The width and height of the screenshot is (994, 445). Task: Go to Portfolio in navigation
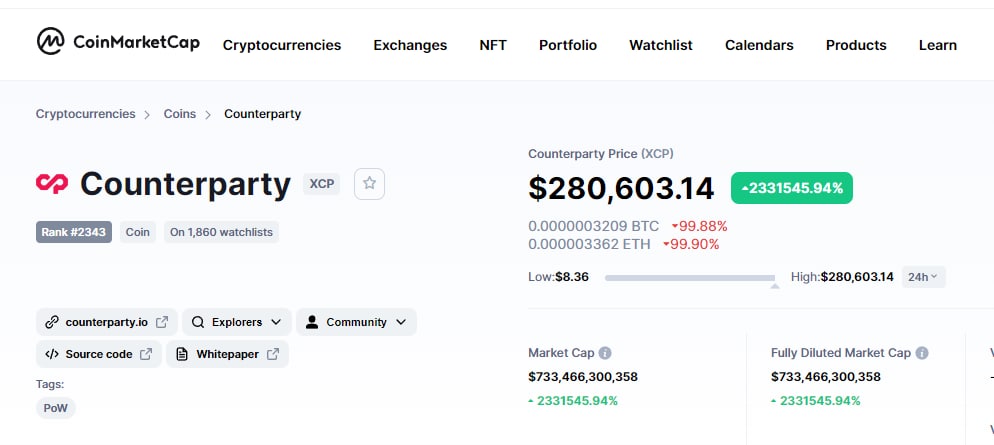tap(568, 45)
